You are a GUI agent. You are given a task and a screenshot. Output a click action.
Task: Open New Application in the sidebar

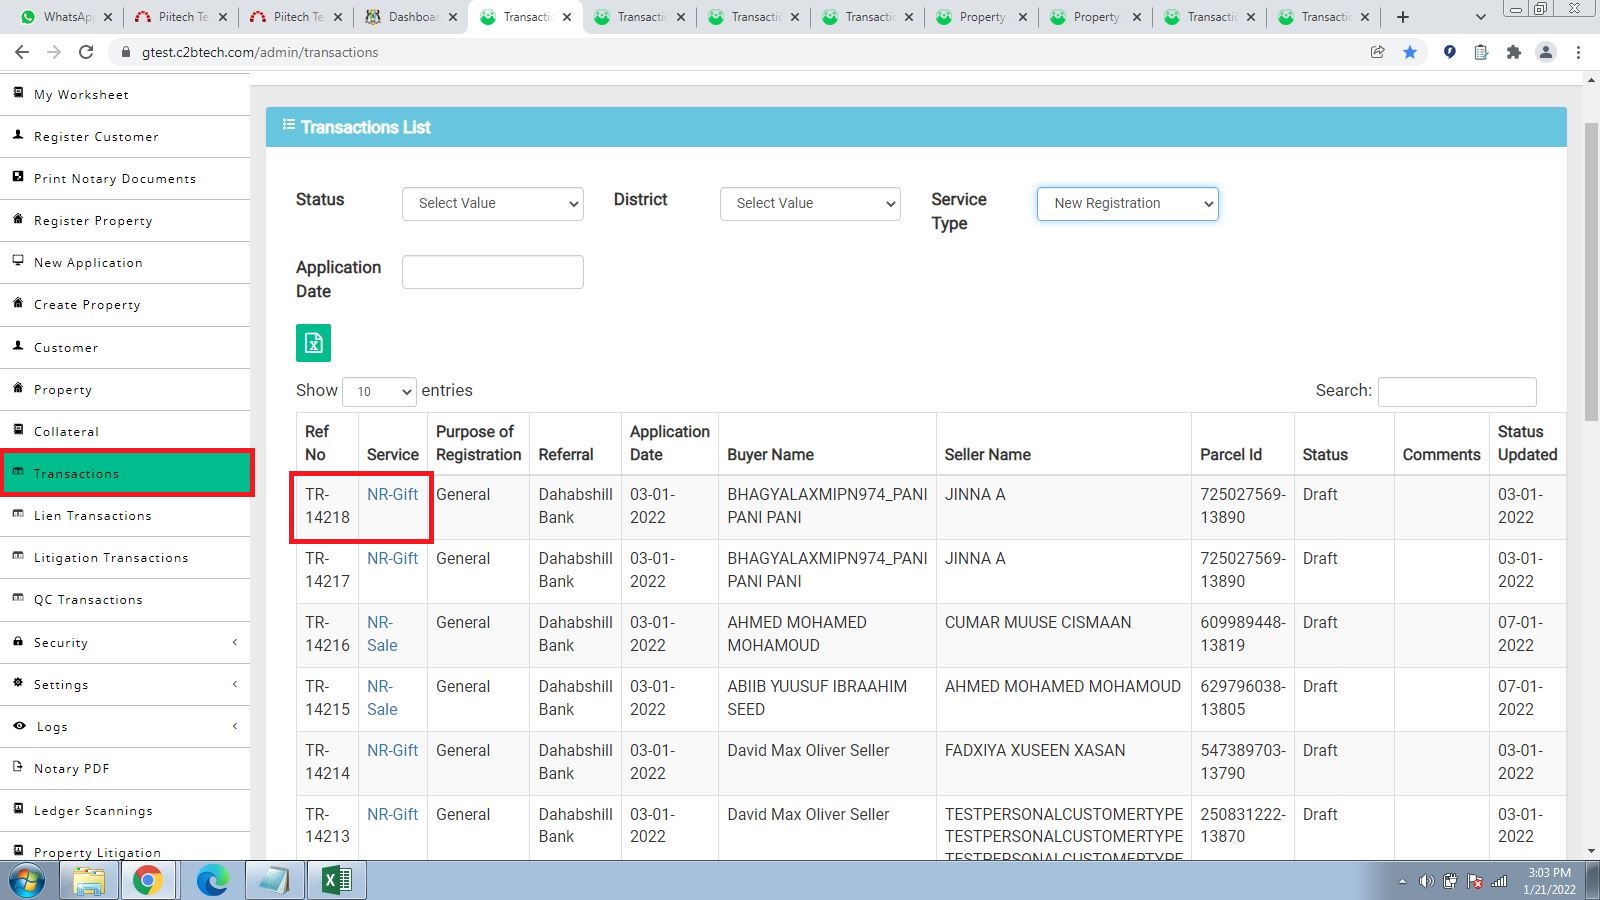125,262
